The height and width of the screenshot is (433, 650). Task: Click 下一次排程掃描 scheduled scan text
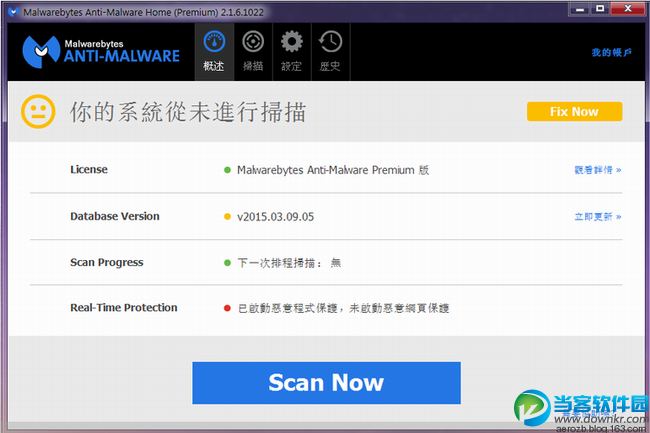click(x=289, y=263)
